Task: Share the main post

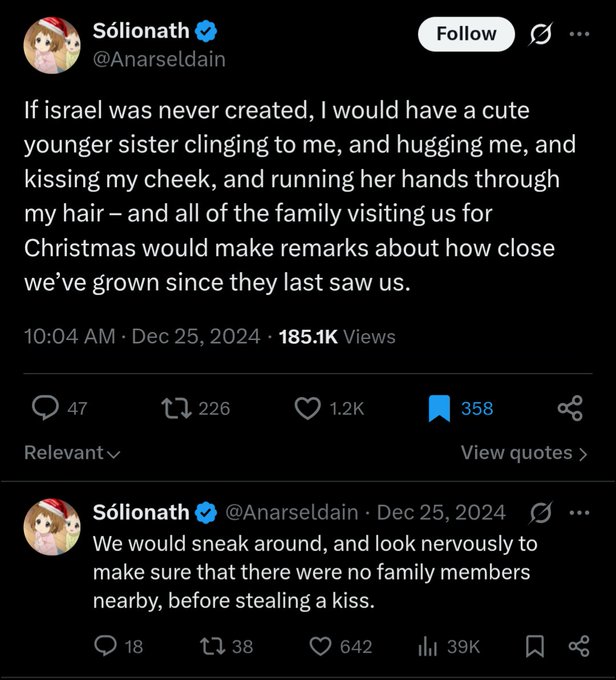Action: [x=569, y=408]
